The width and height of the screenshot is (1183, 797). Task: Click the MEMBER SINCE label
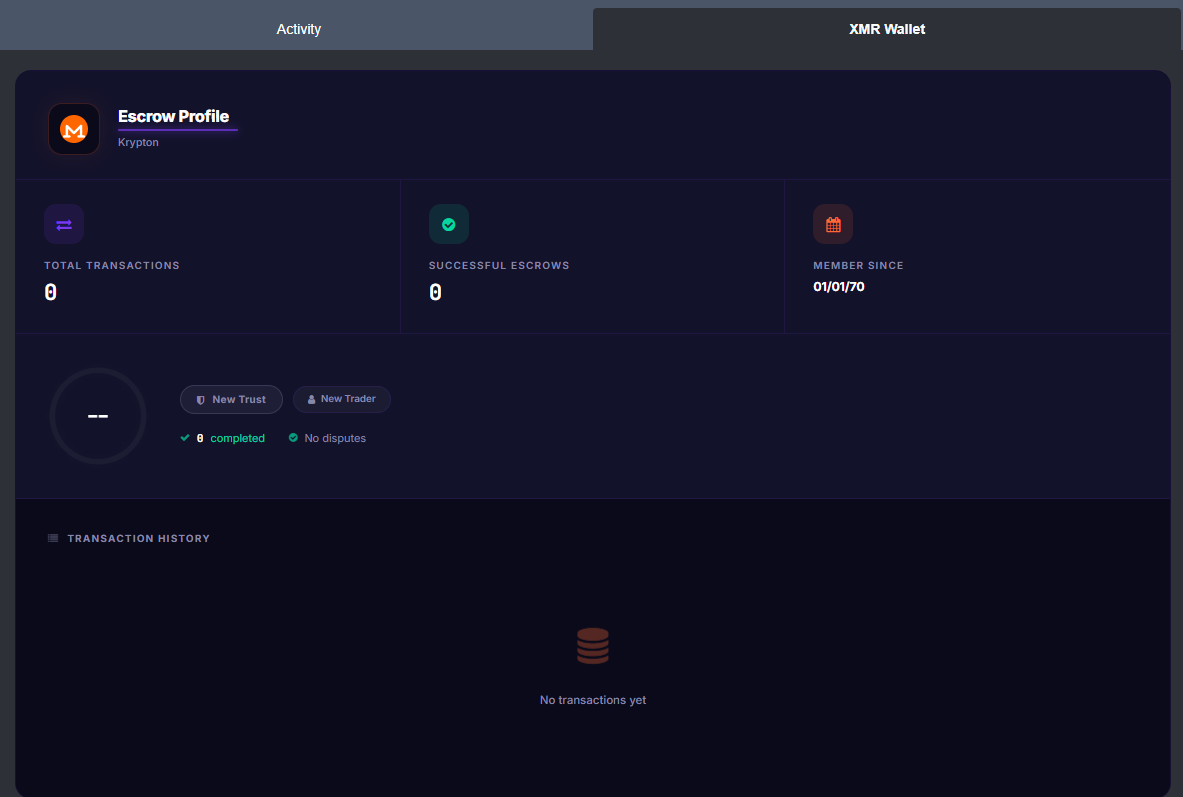[x=859, y=266]
